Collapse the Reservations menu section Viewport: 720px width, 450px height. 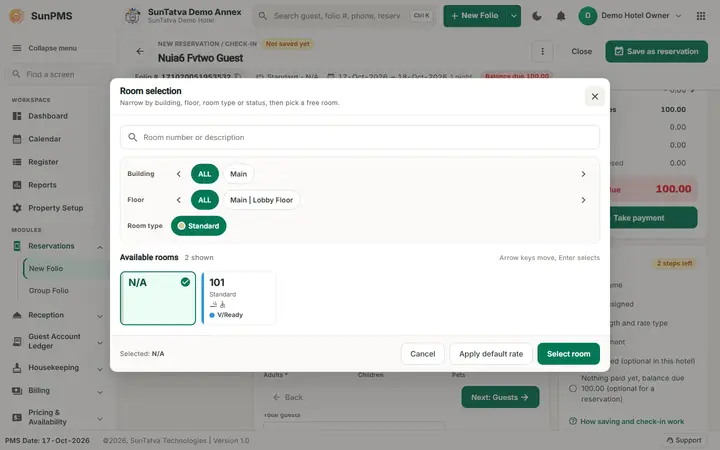point(100,247)
